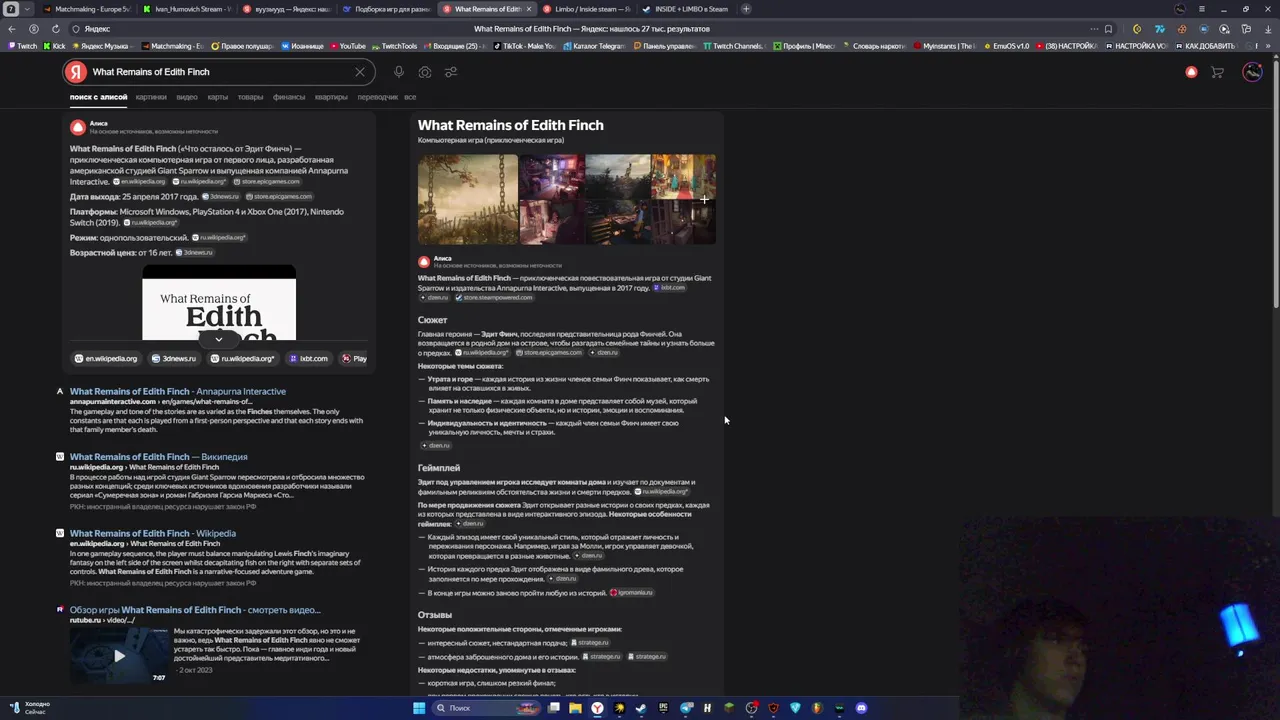1280x720 pixels.
Task: Open a new browser tab with plus button
Action: click(747, 9)
